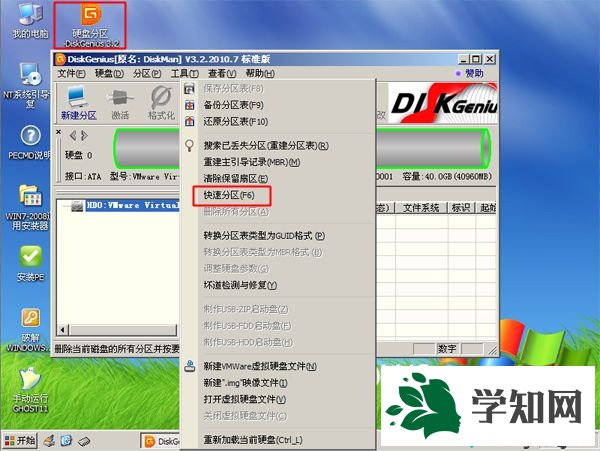This screenshot has width=600, height=451.
Task: Open the 查看(V) menu
Action: (x=222, y=73)
